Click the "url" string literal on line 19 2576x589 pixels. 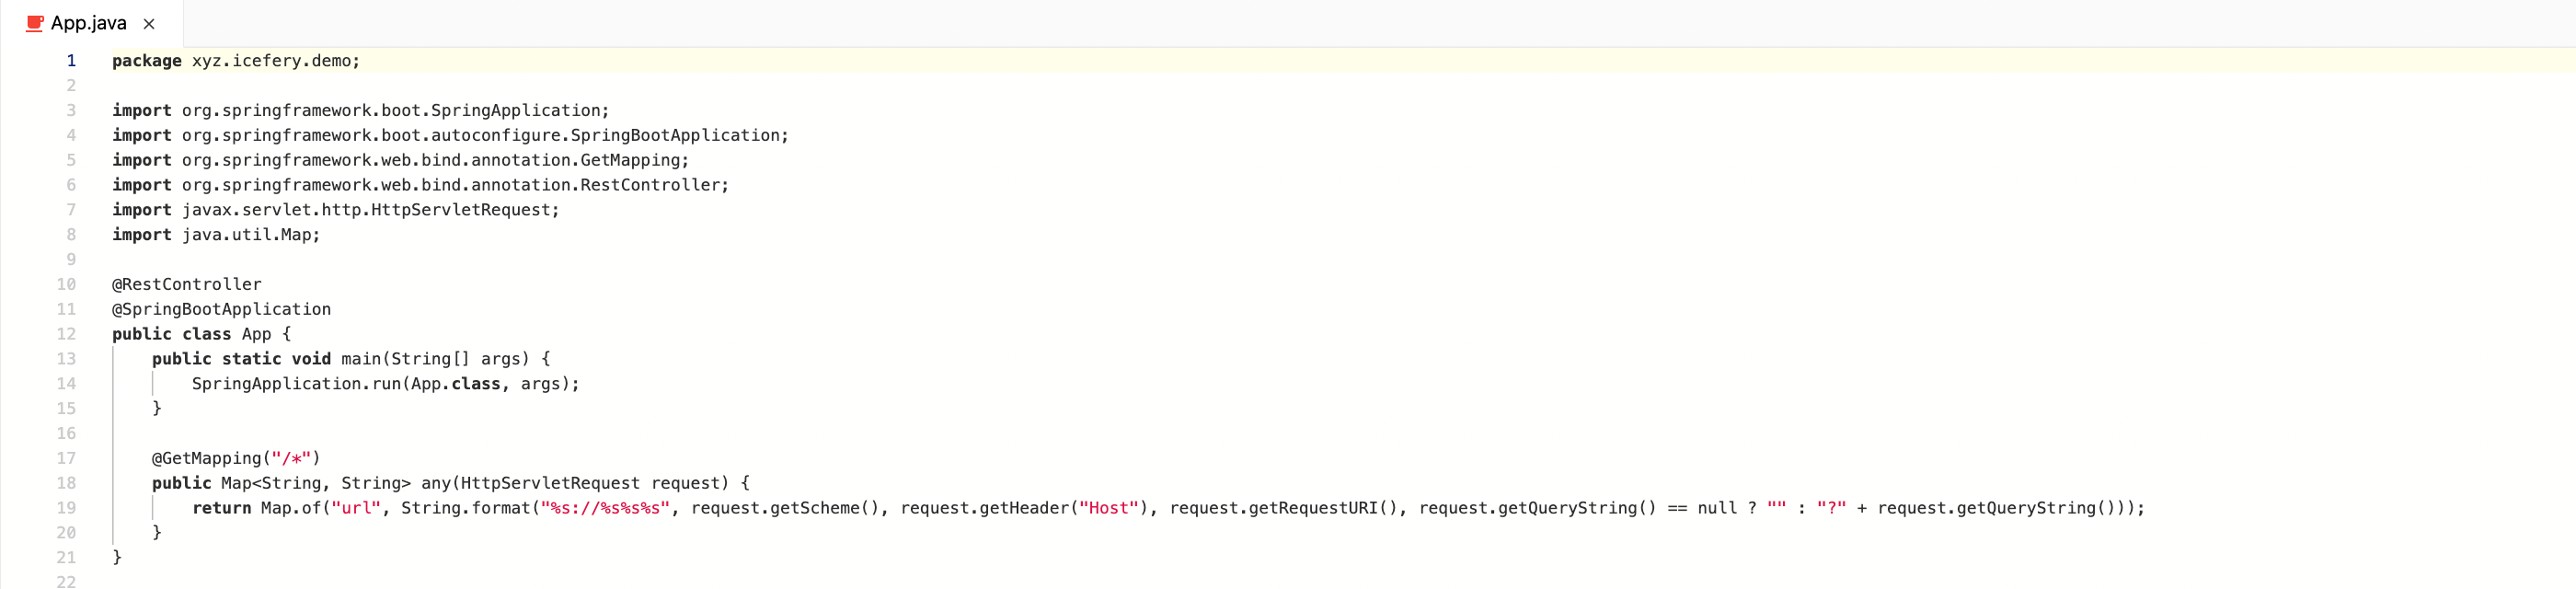tap(357, 508)
